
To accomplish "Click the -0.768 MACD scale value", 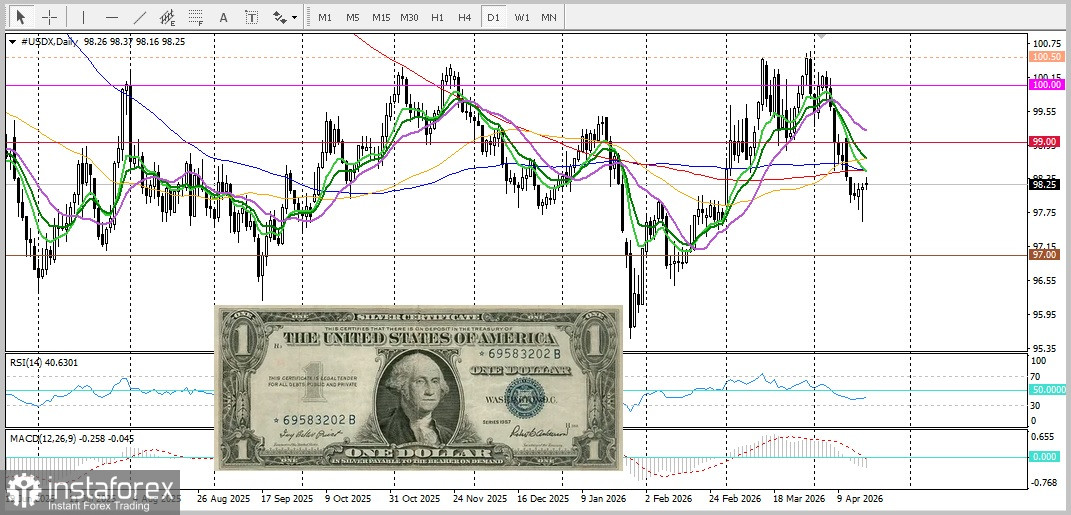I will coord(1044,482).
